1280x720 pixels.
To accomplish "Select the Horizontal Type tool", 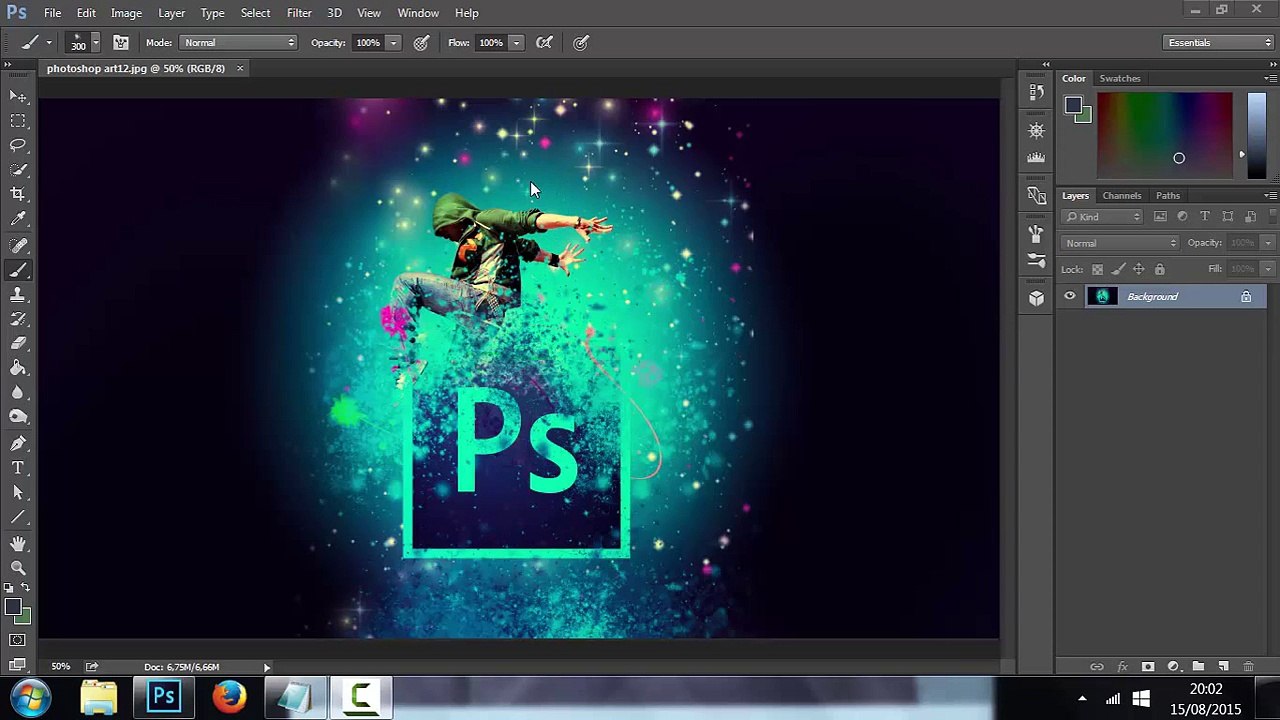I will point(18,468).
